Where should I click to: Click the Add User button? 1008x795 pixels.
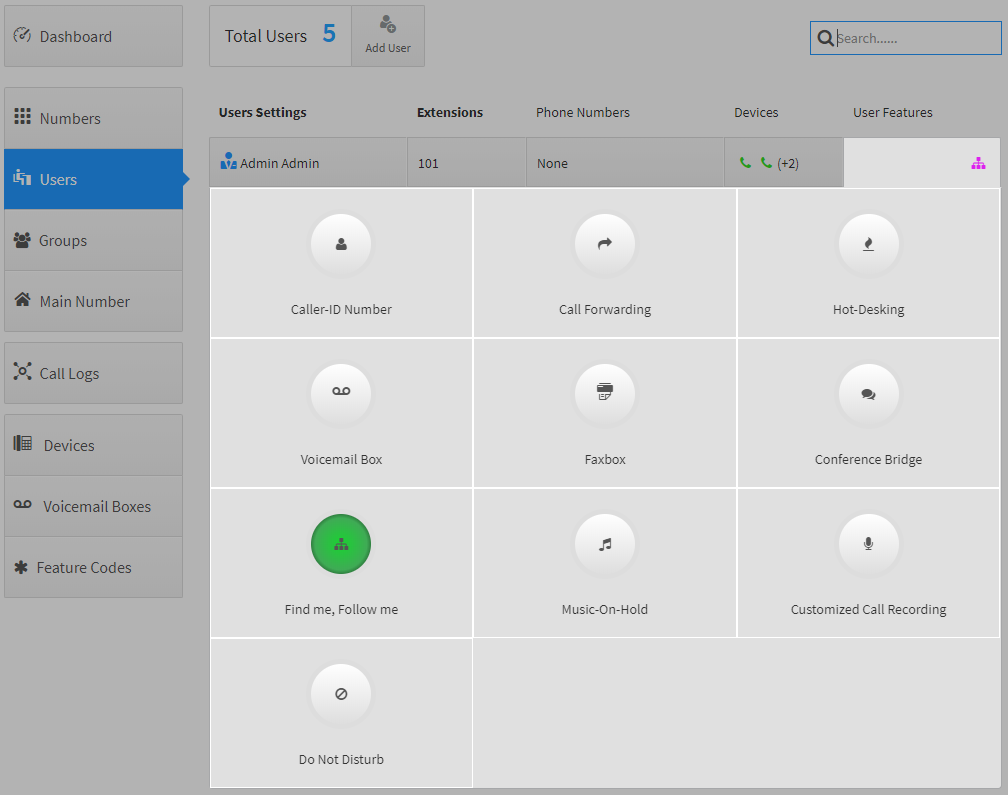click(x=388, y=36)
